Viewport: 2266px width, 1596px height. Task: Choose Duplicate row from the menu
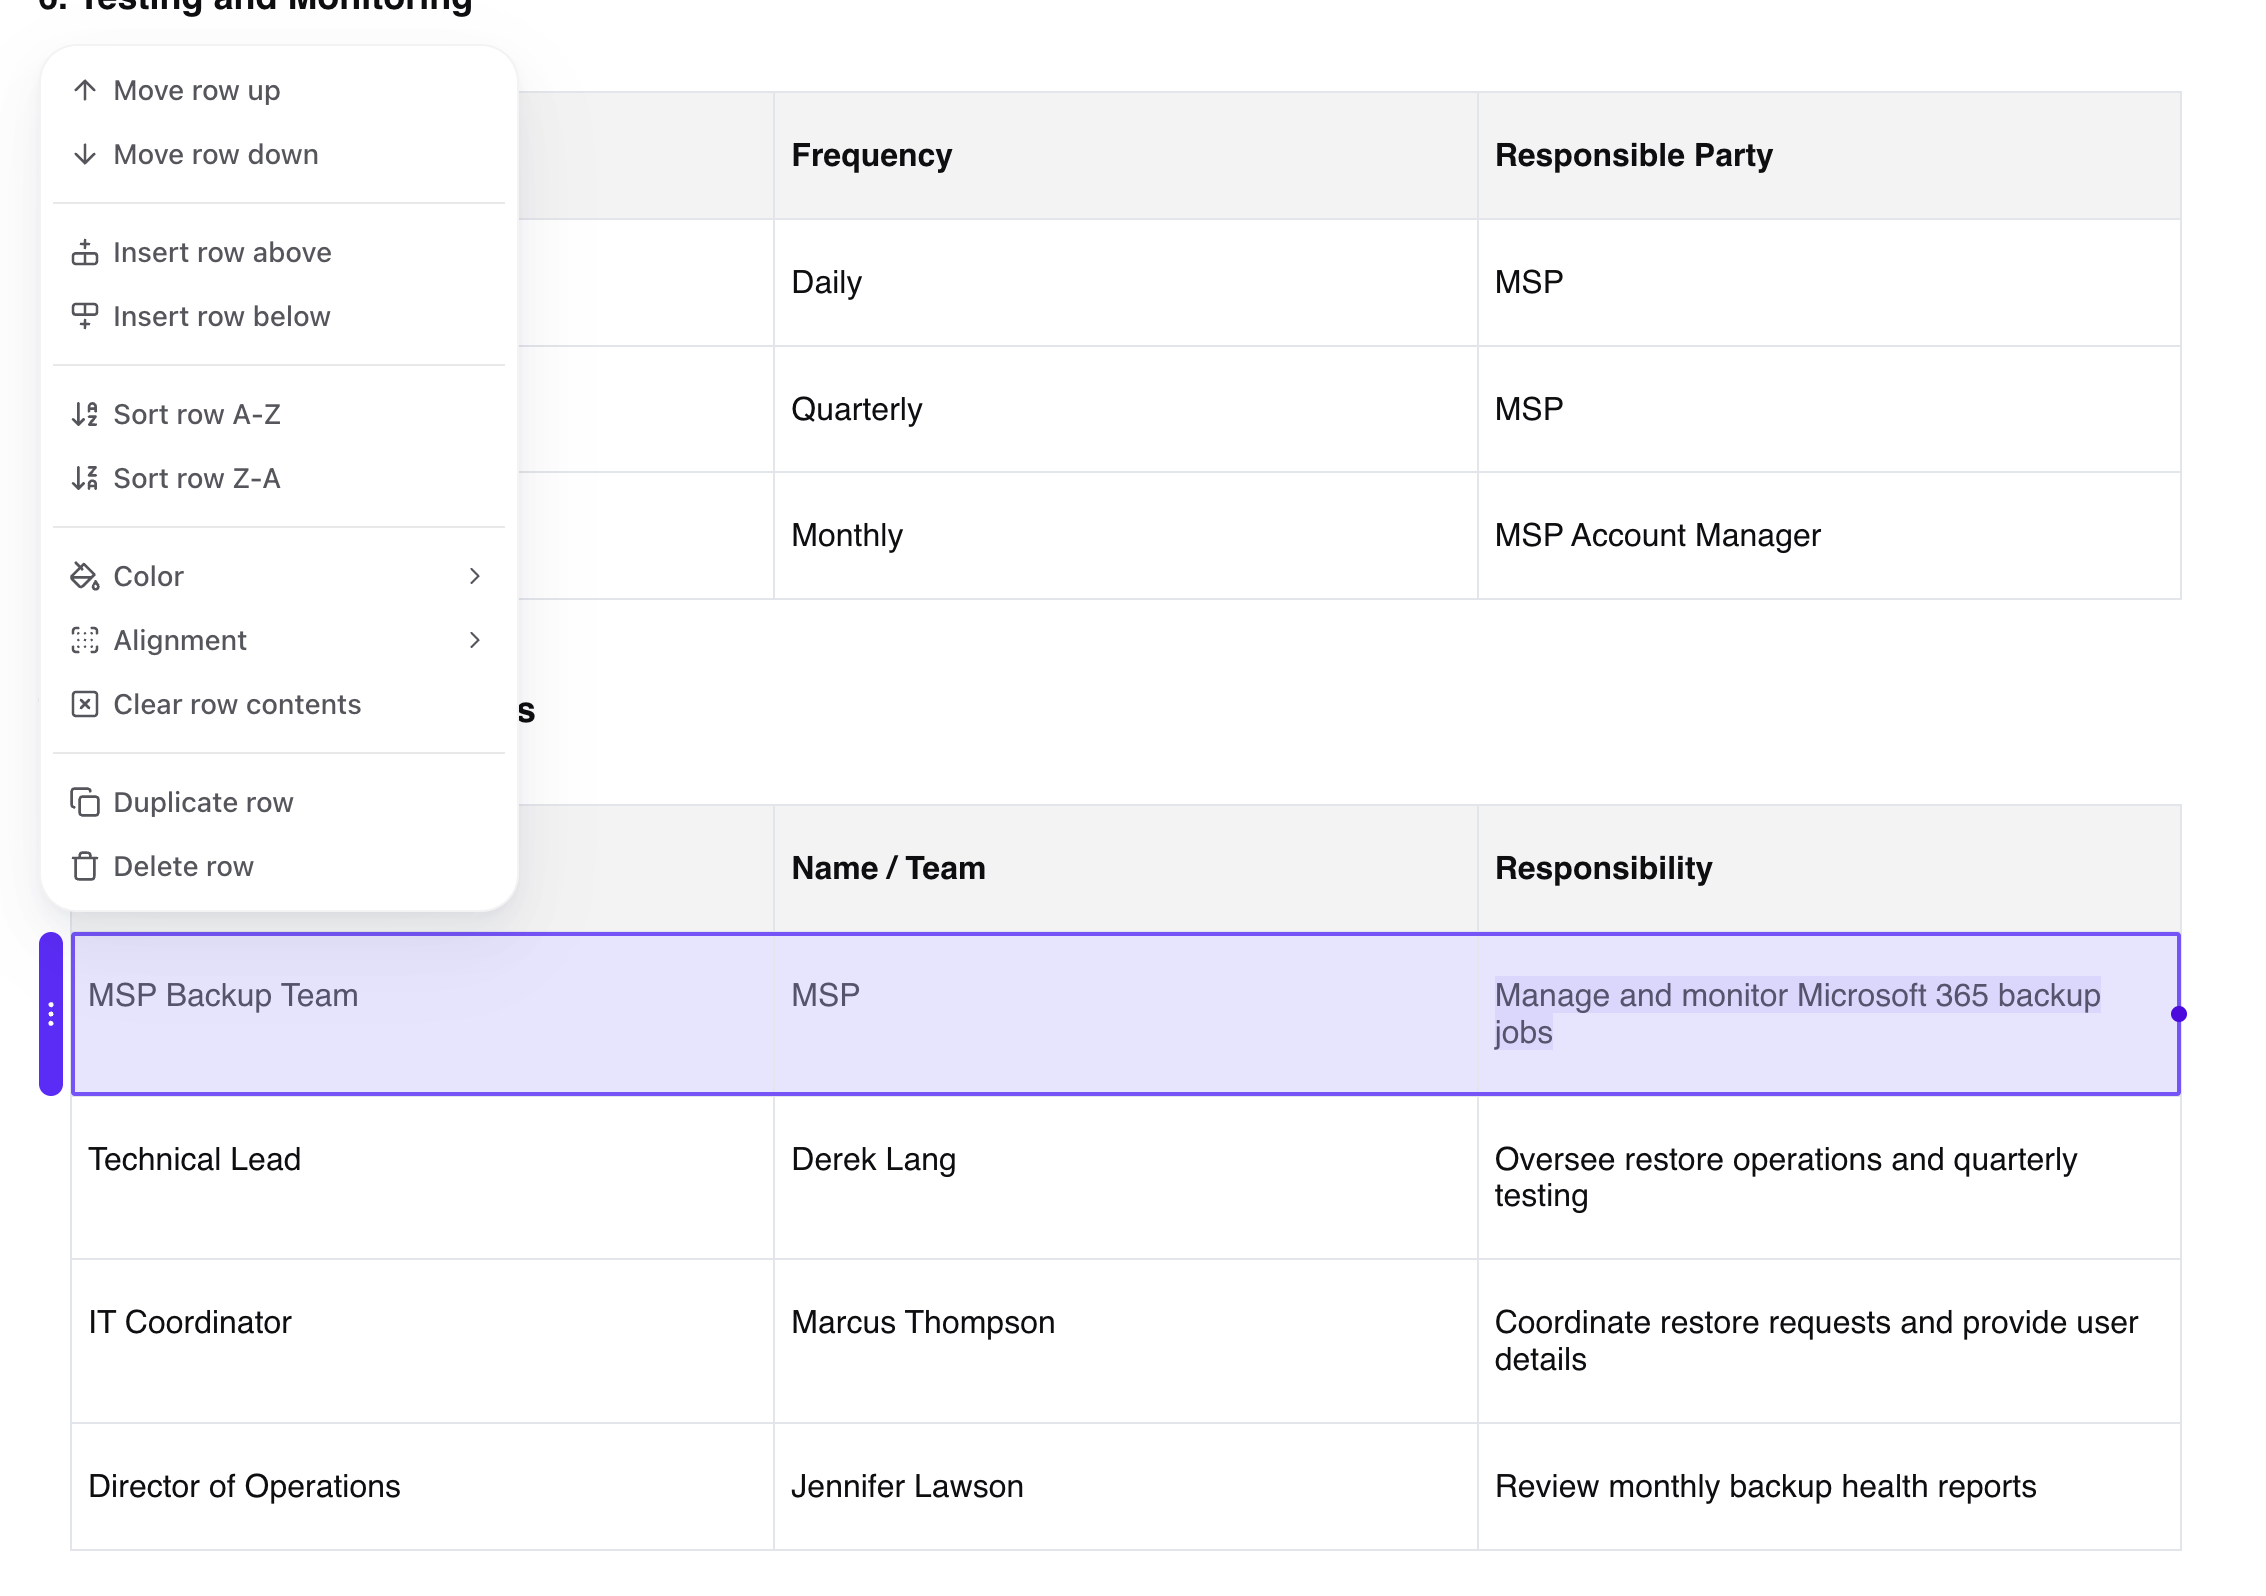[279, 802]
